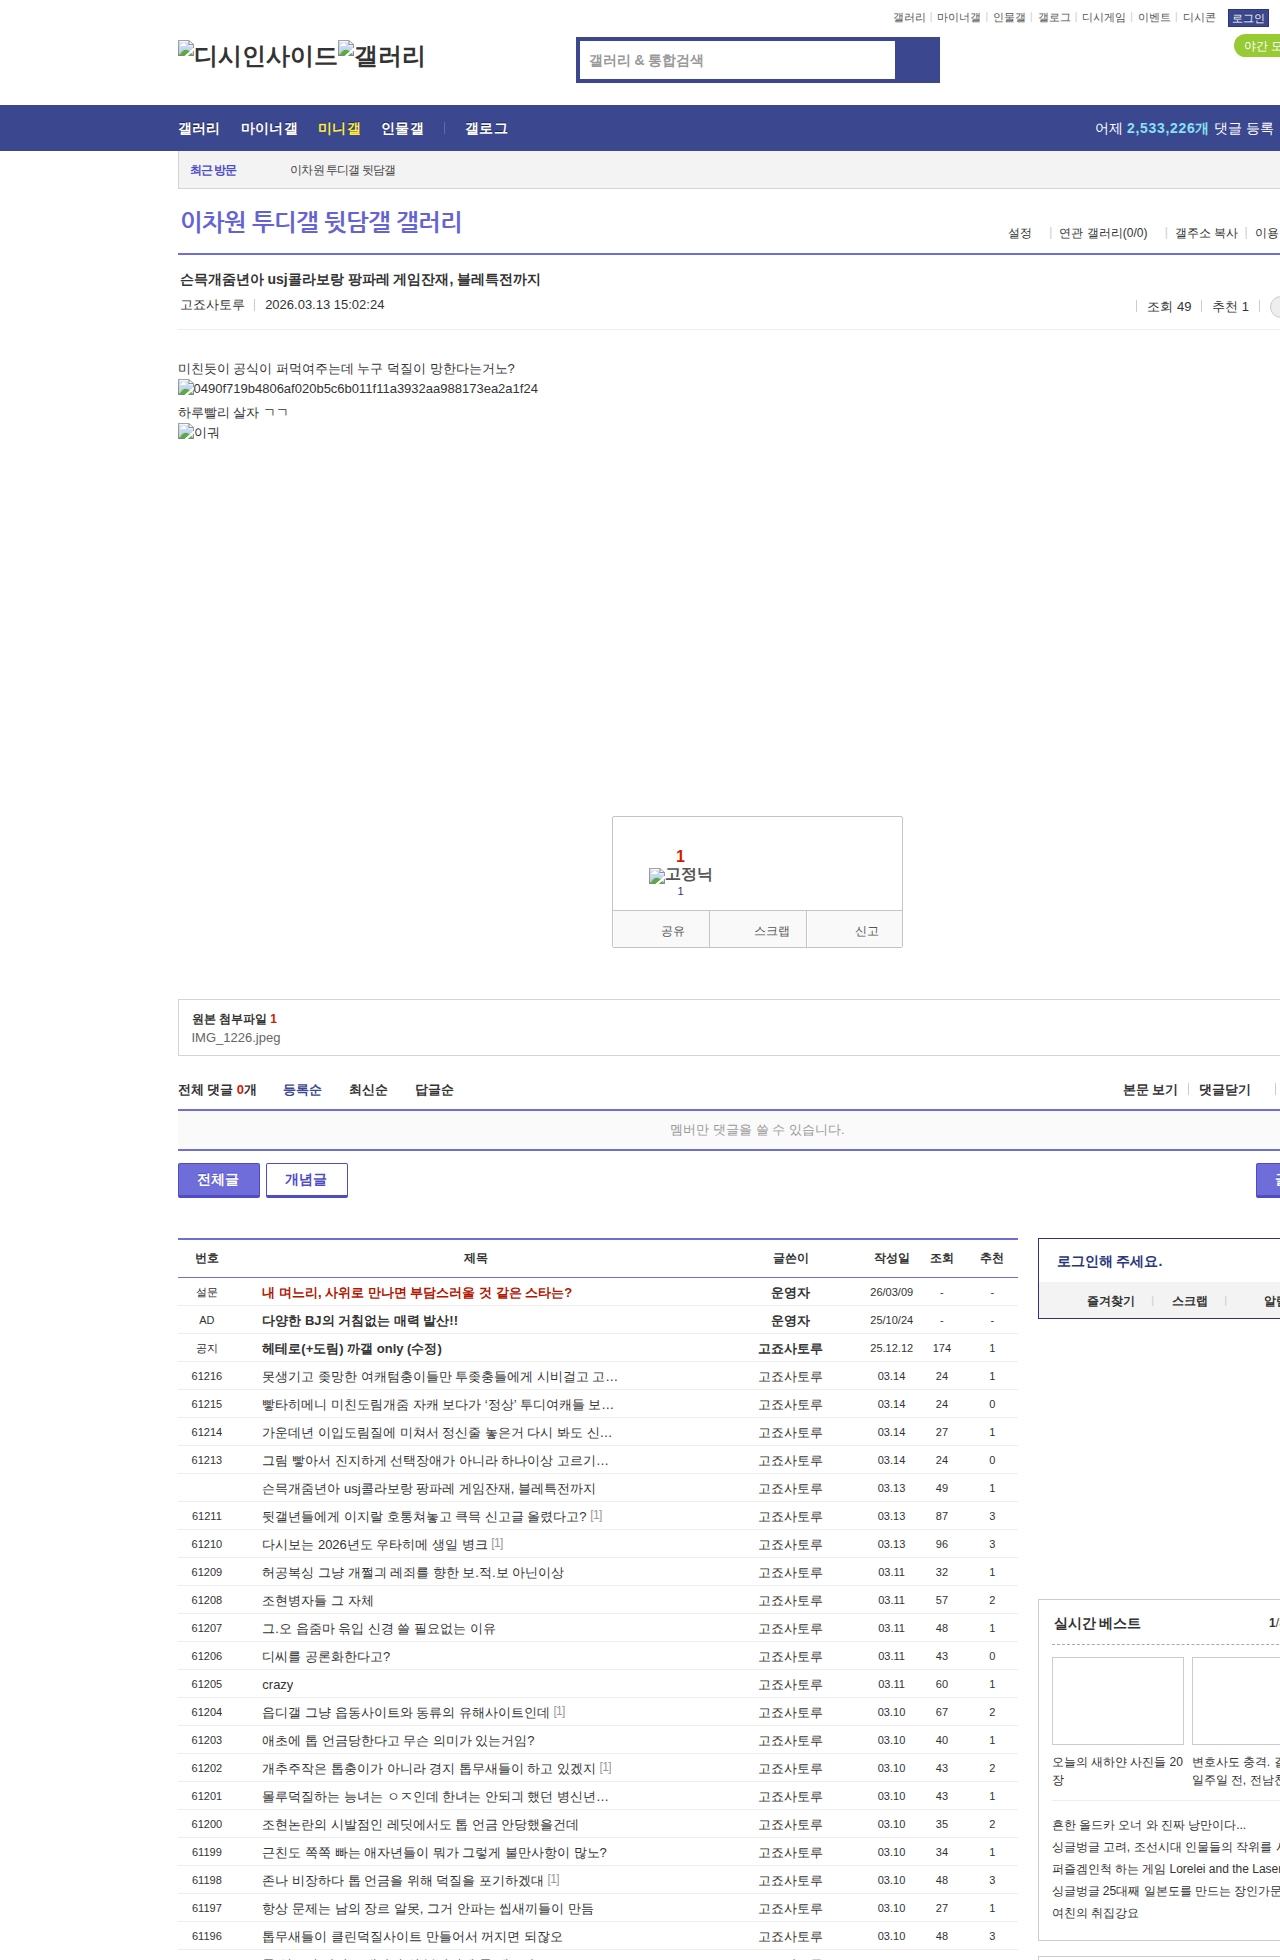This screenshot has height=1960, width=1280.
Task: Open the first 실시간 베스트 thumbnail
Action: tap(1117, 1700)
